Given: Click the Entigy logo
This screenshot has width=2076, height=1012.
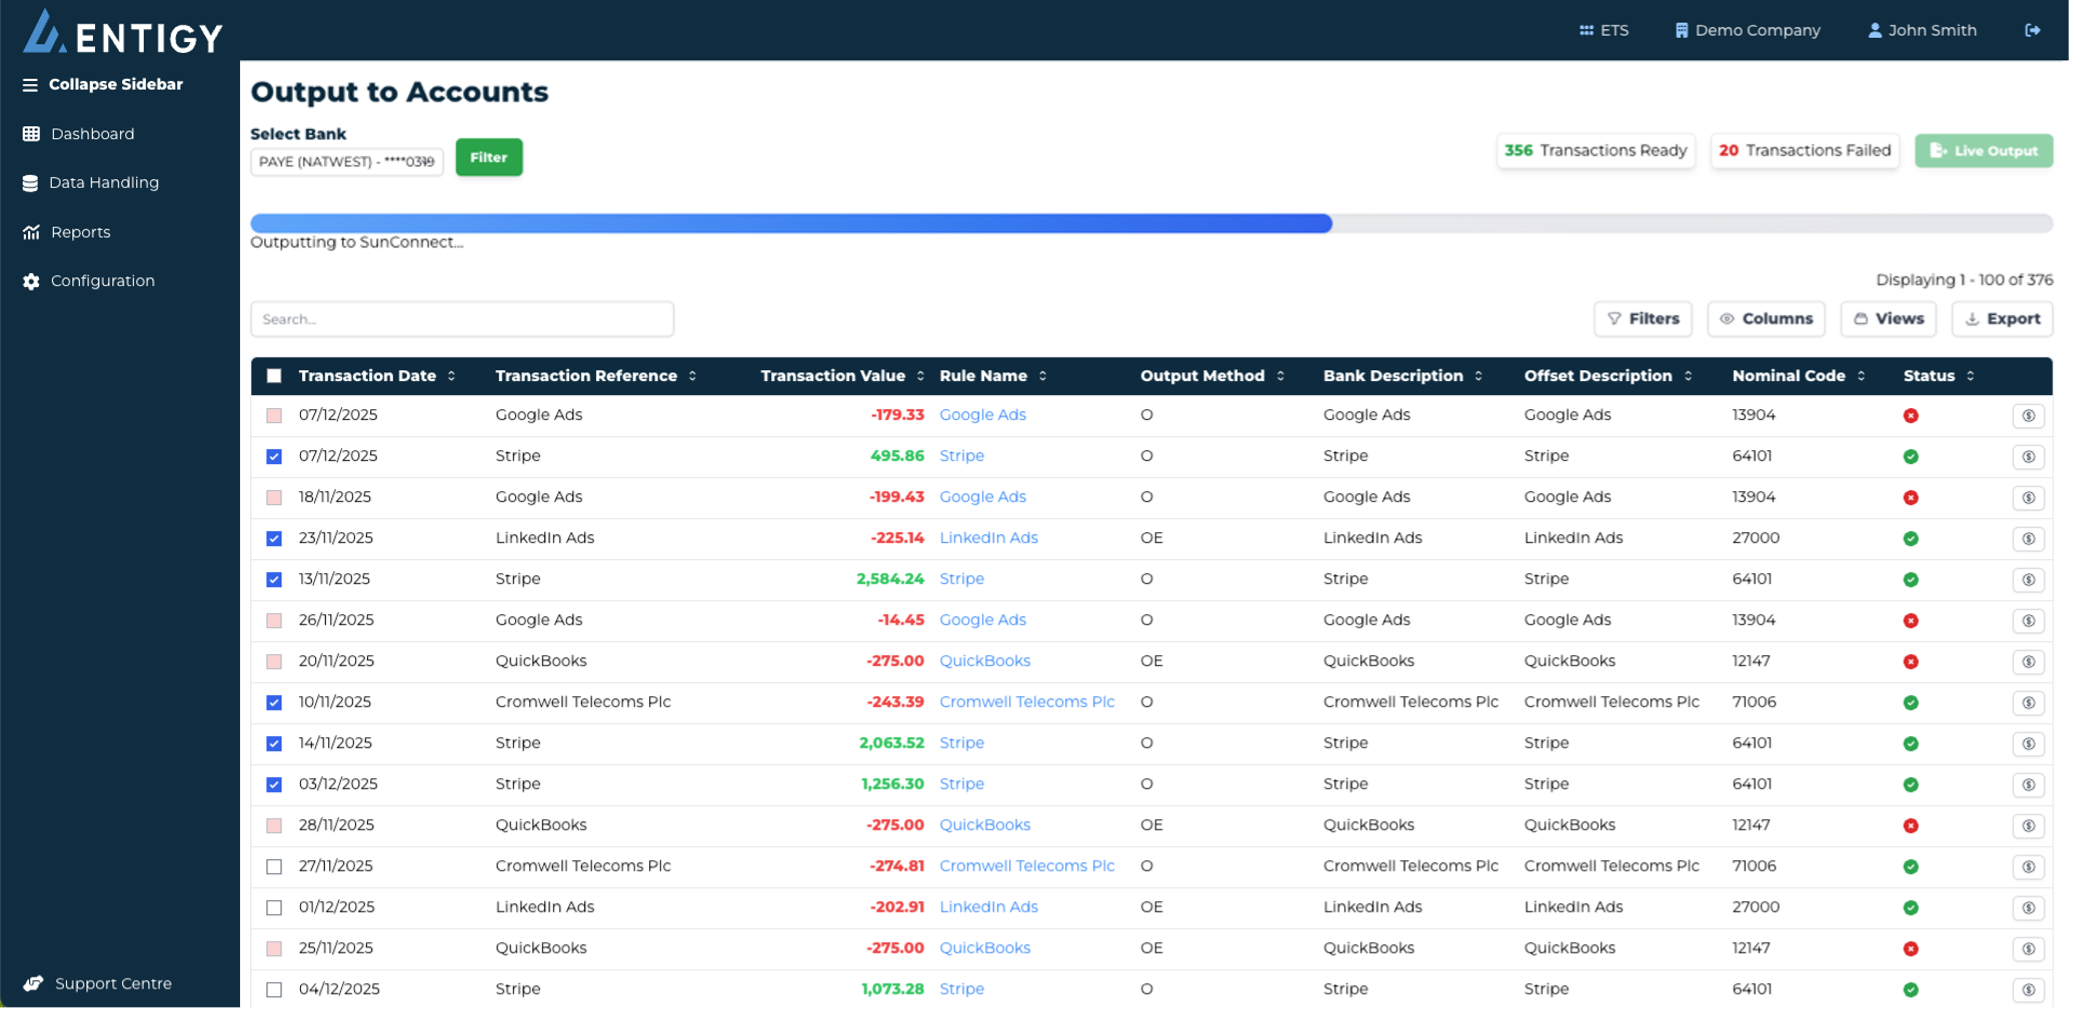Looking at the screenshot, I should pyautogui.click(x=123, y=33).
